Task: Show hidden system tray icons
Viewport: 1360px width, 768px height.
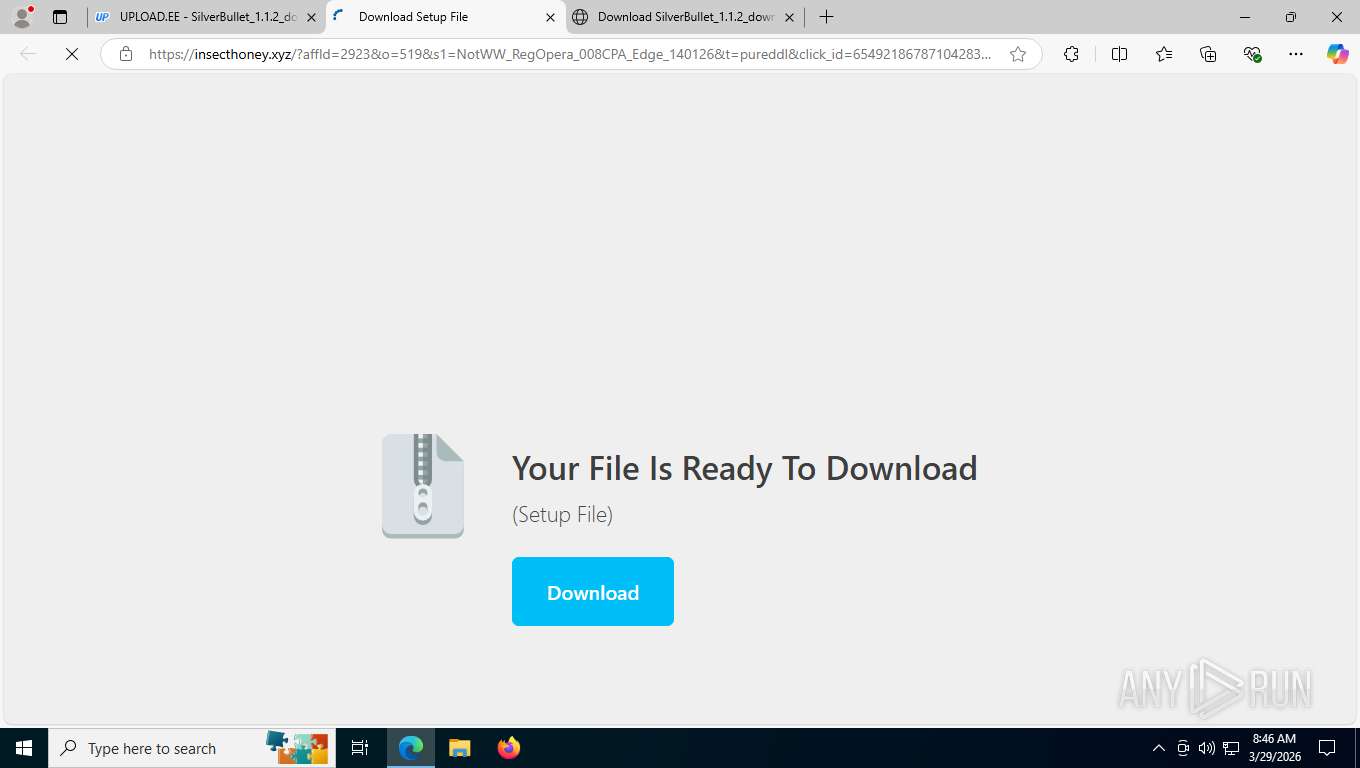Action: (x=1159, y=748)
